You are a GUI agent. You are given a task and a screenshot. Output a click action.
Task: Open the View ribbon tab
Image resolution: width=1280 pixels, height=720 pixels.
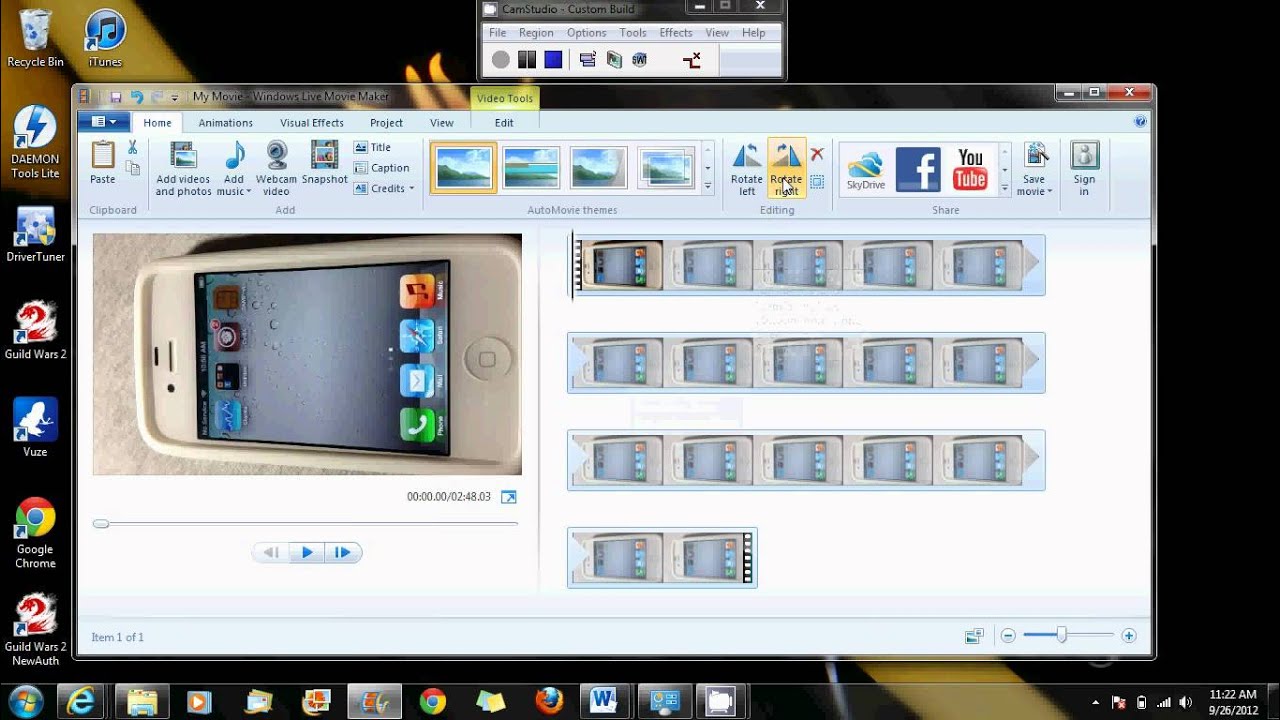tap(442, 123)
